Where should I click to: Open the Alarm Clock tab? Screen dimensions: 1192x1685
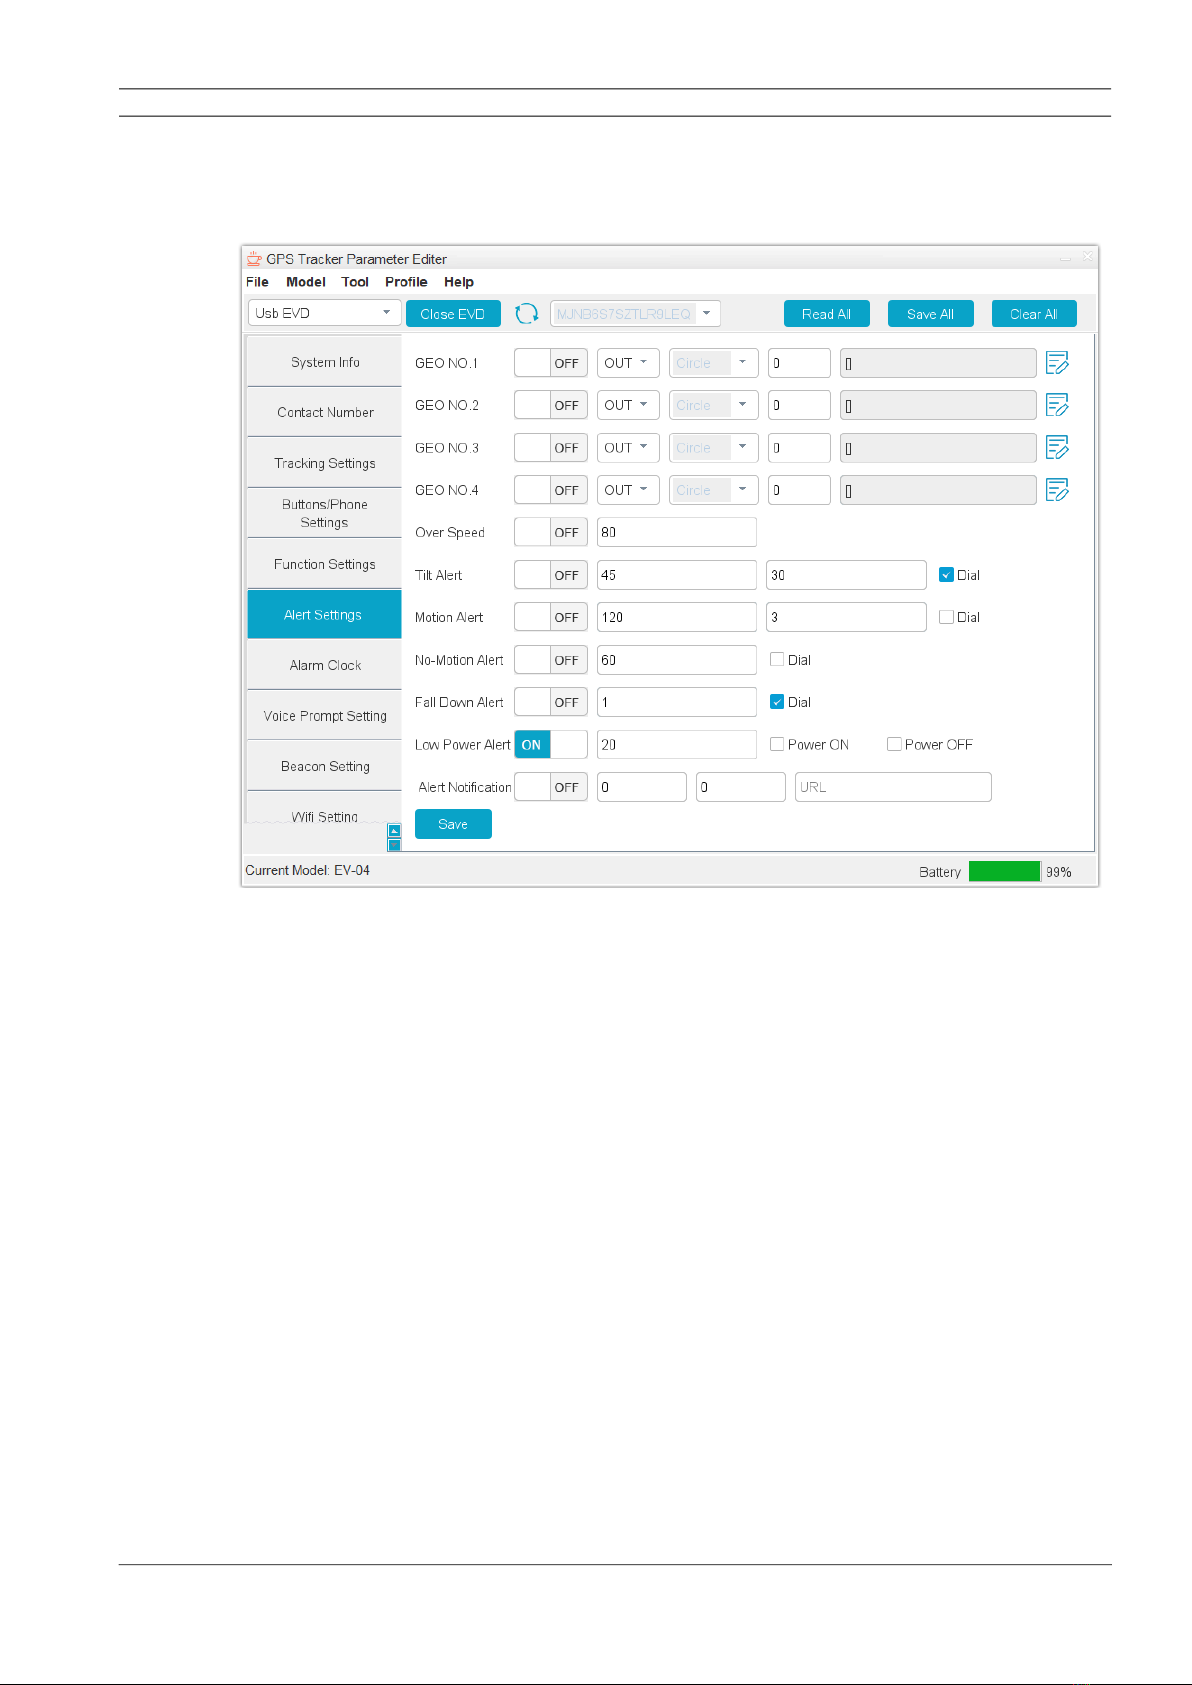tap(324, 665)
